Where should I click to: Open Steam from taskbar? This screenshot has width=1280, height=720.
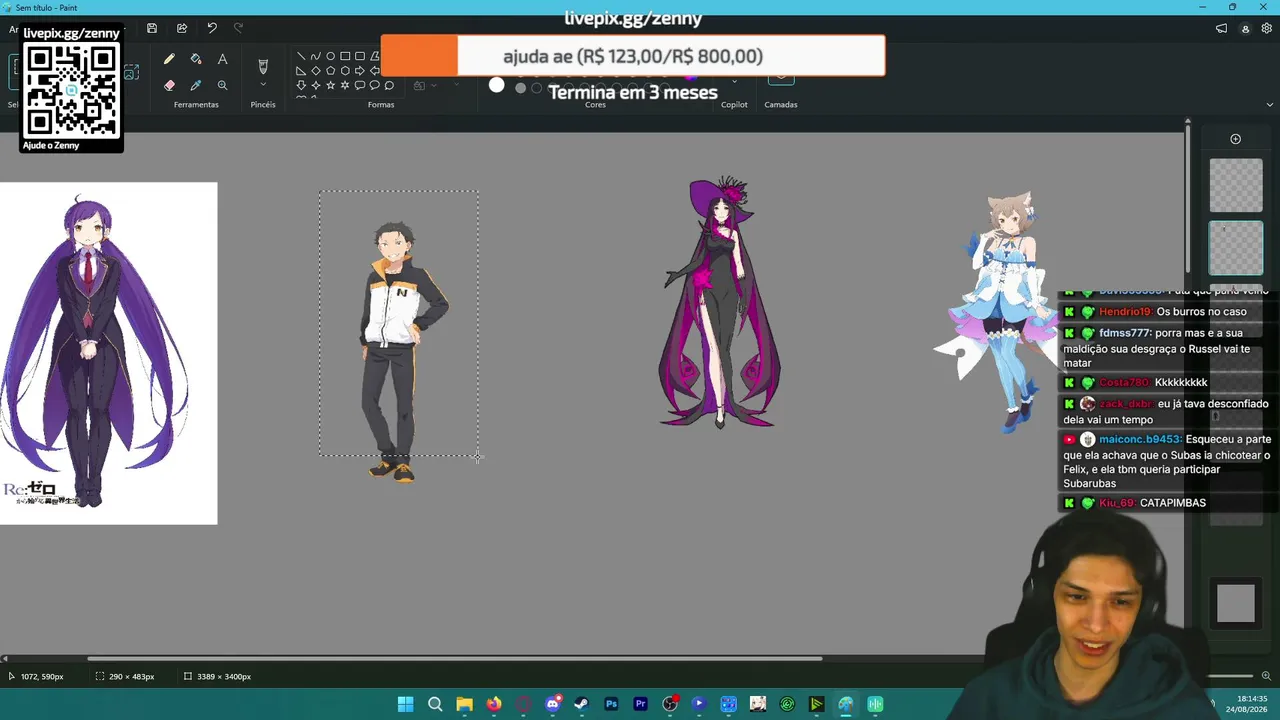(x=582, y=704)
